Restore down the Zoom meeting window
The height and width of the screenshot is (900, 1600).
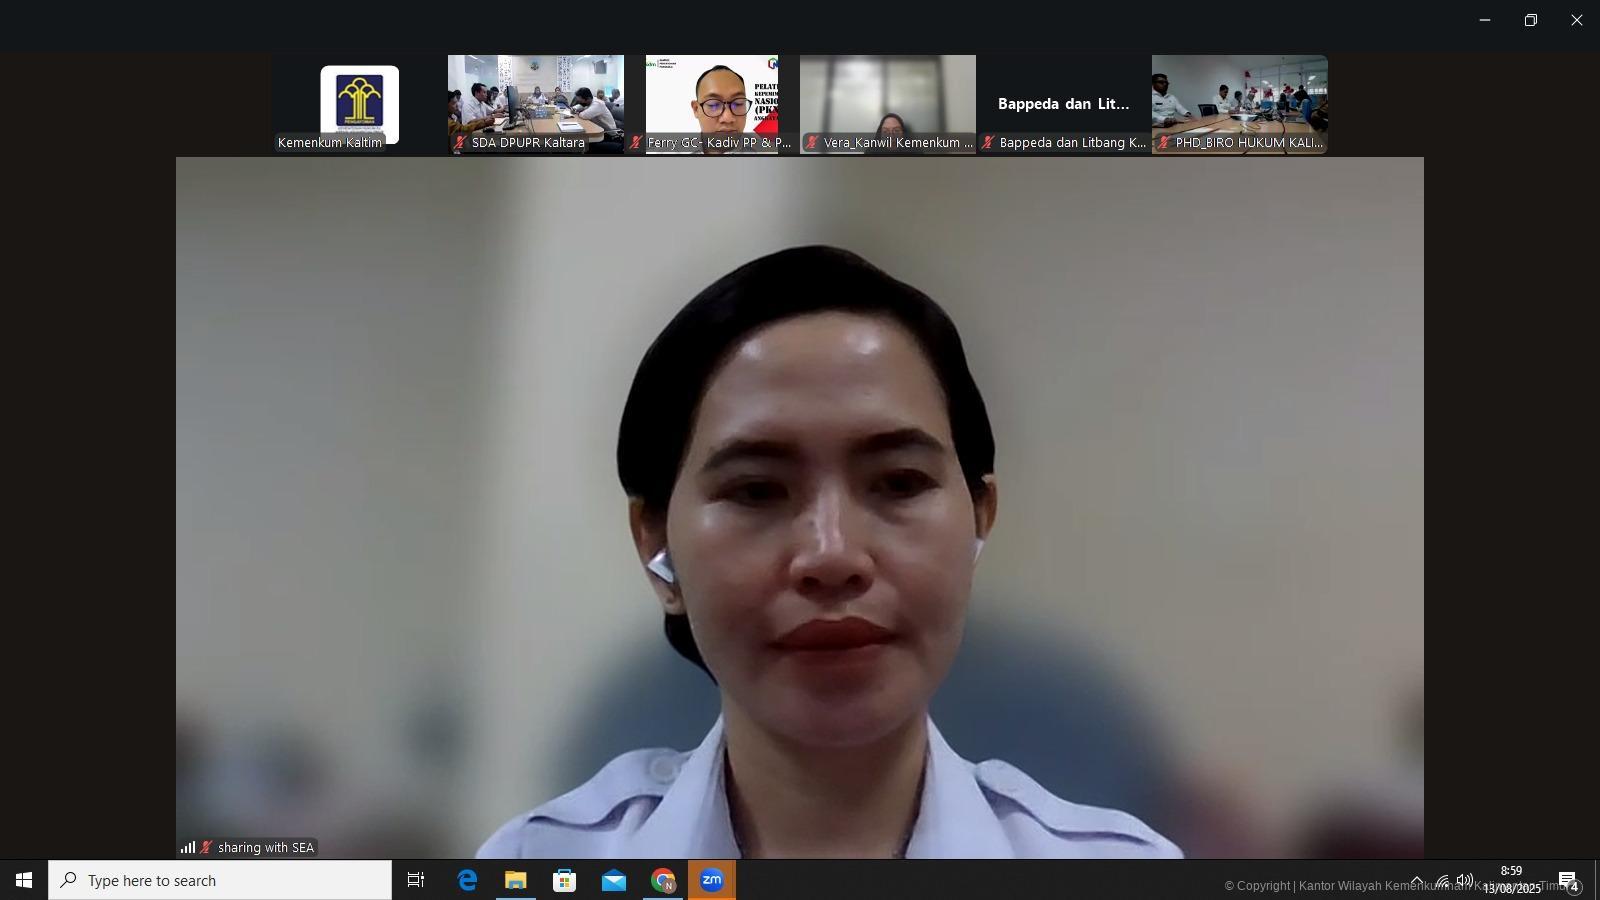[x=1531, y=20]
